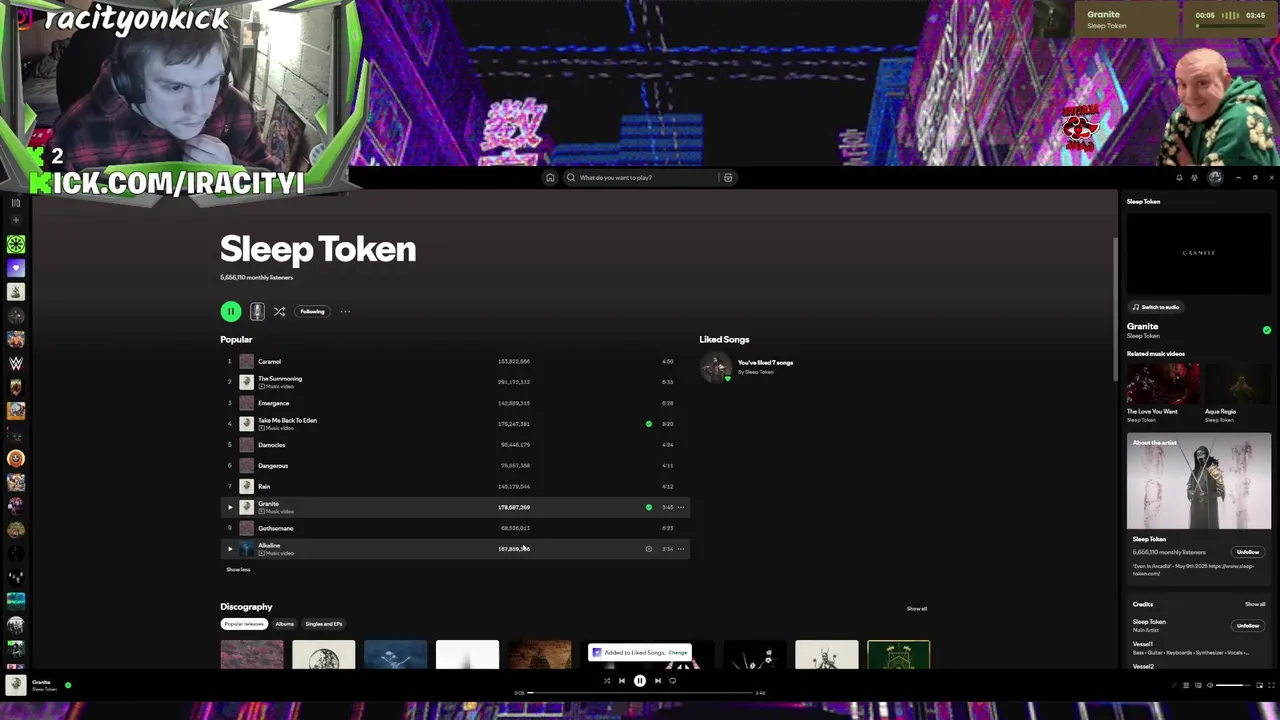Adjust the volume slider in player bar
The image size is (1280, 720).
point(1233,685)
